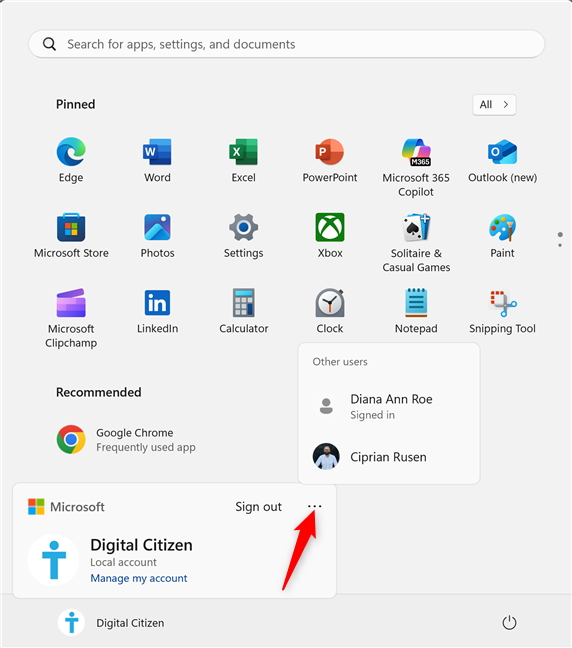Launch the Calculator app
The height and width of the screenshot is (648, 572).
[243, 311]
